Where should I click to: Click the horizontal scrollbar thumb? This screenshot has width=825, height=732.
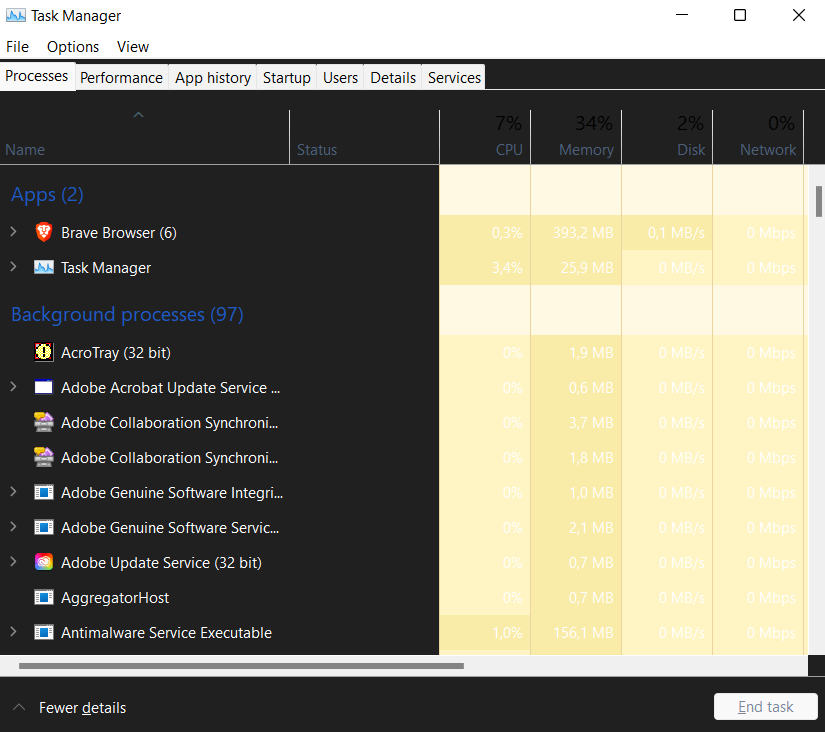pyautogui.click(x=242, y=666)
